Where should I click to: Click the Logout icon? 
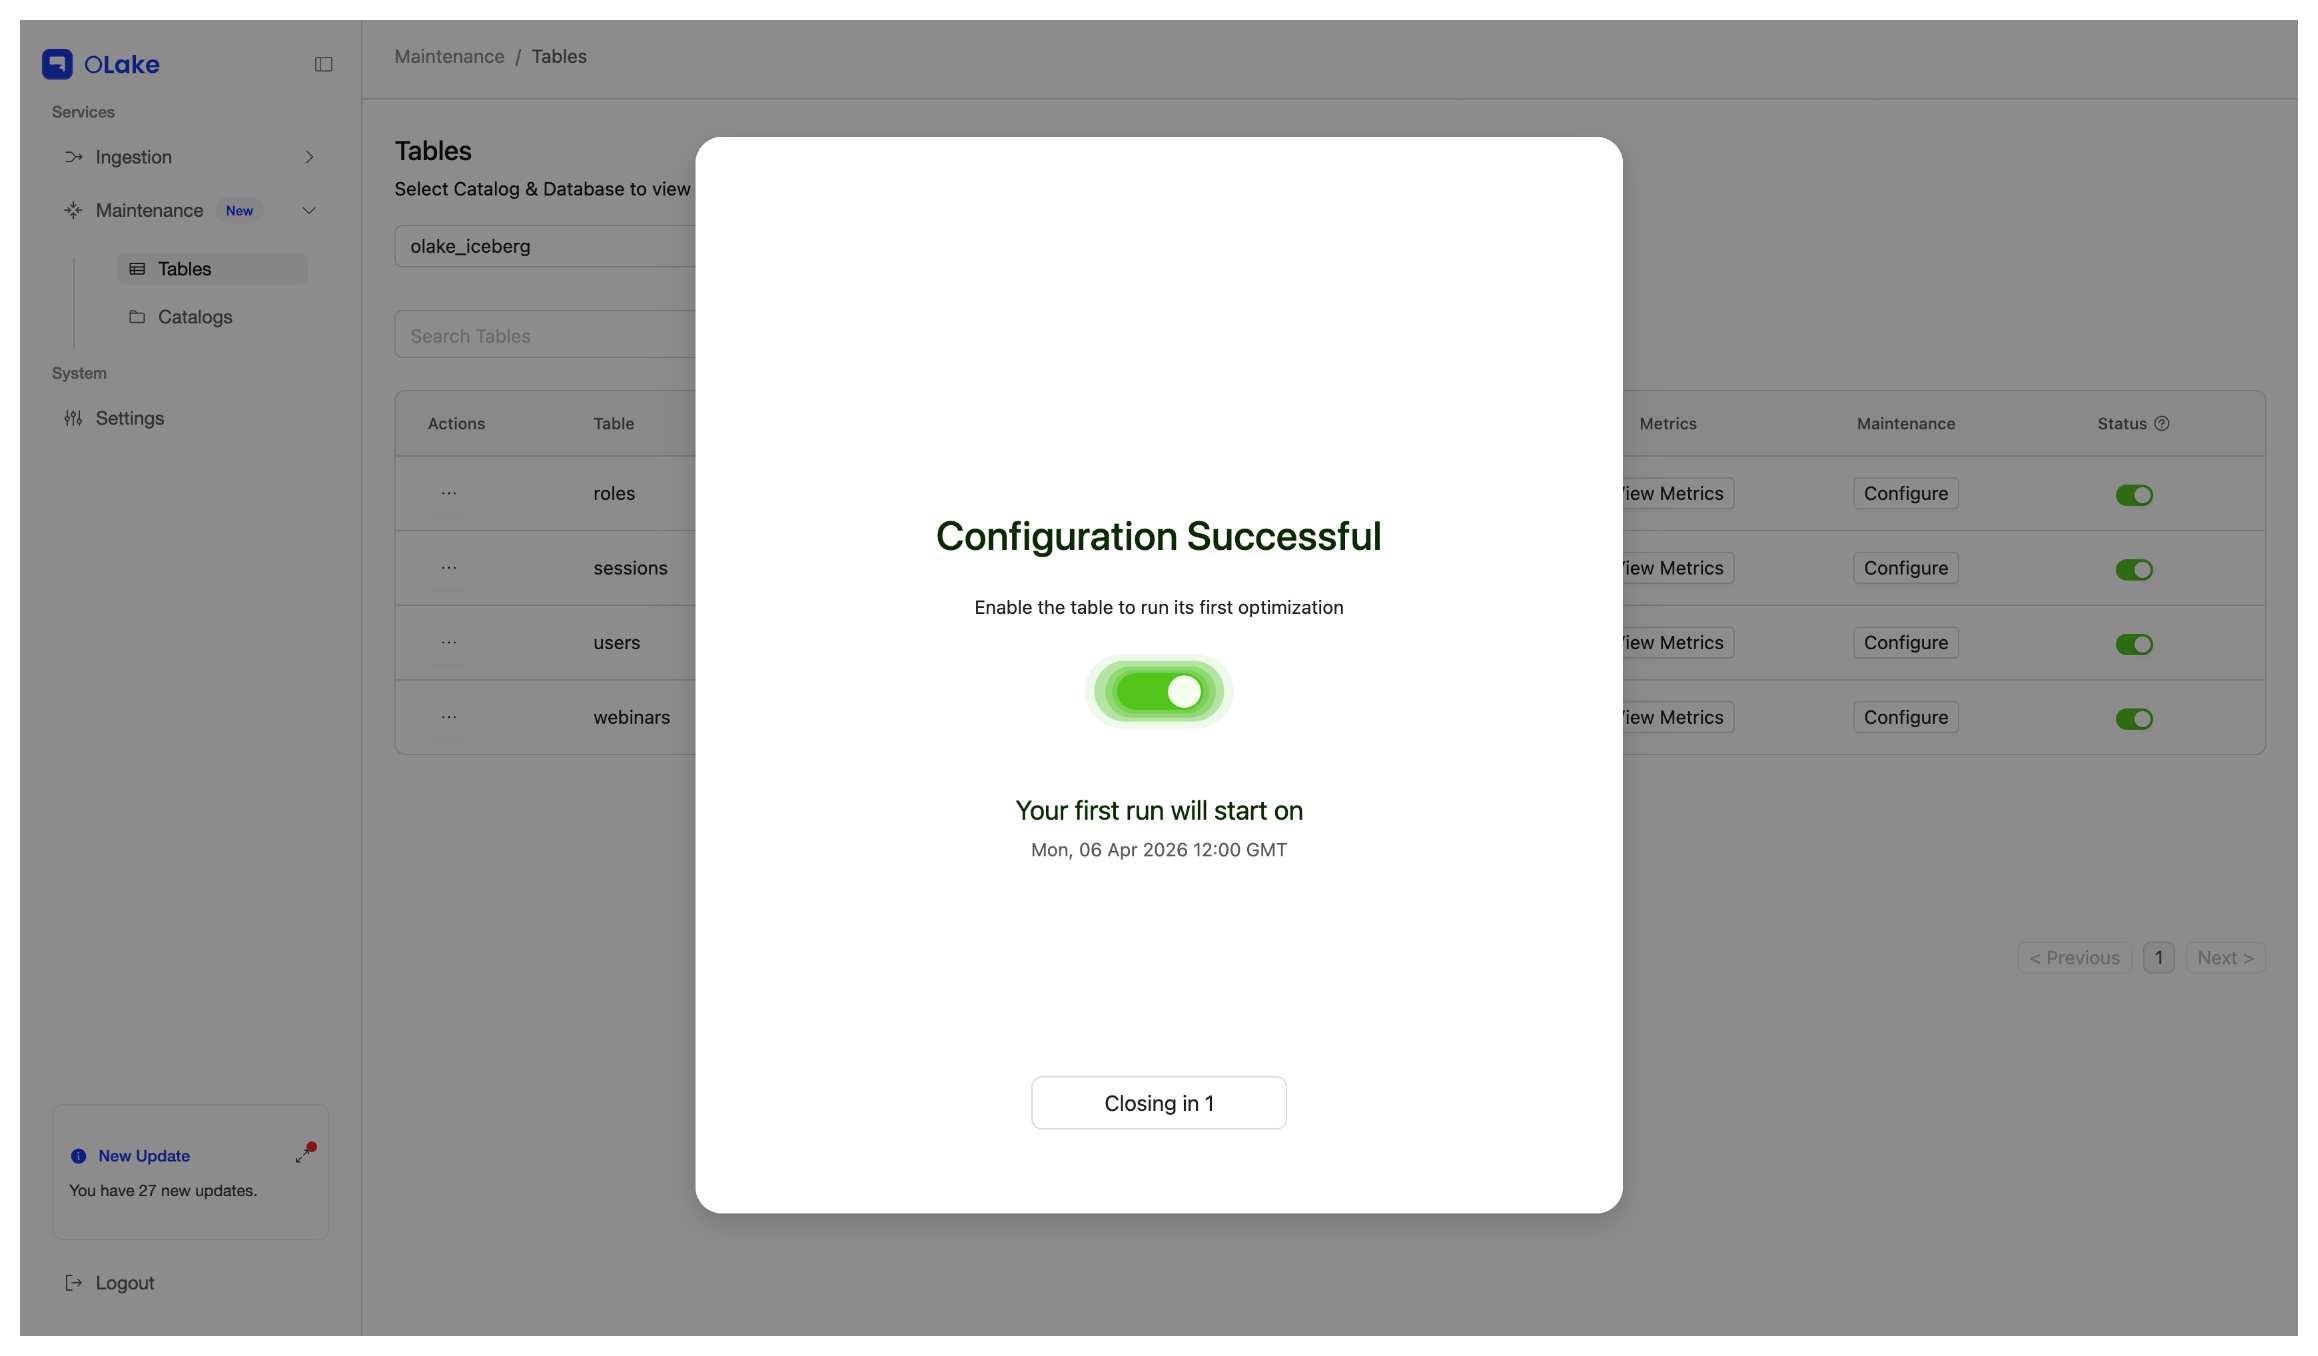[x=73, y=1282]
